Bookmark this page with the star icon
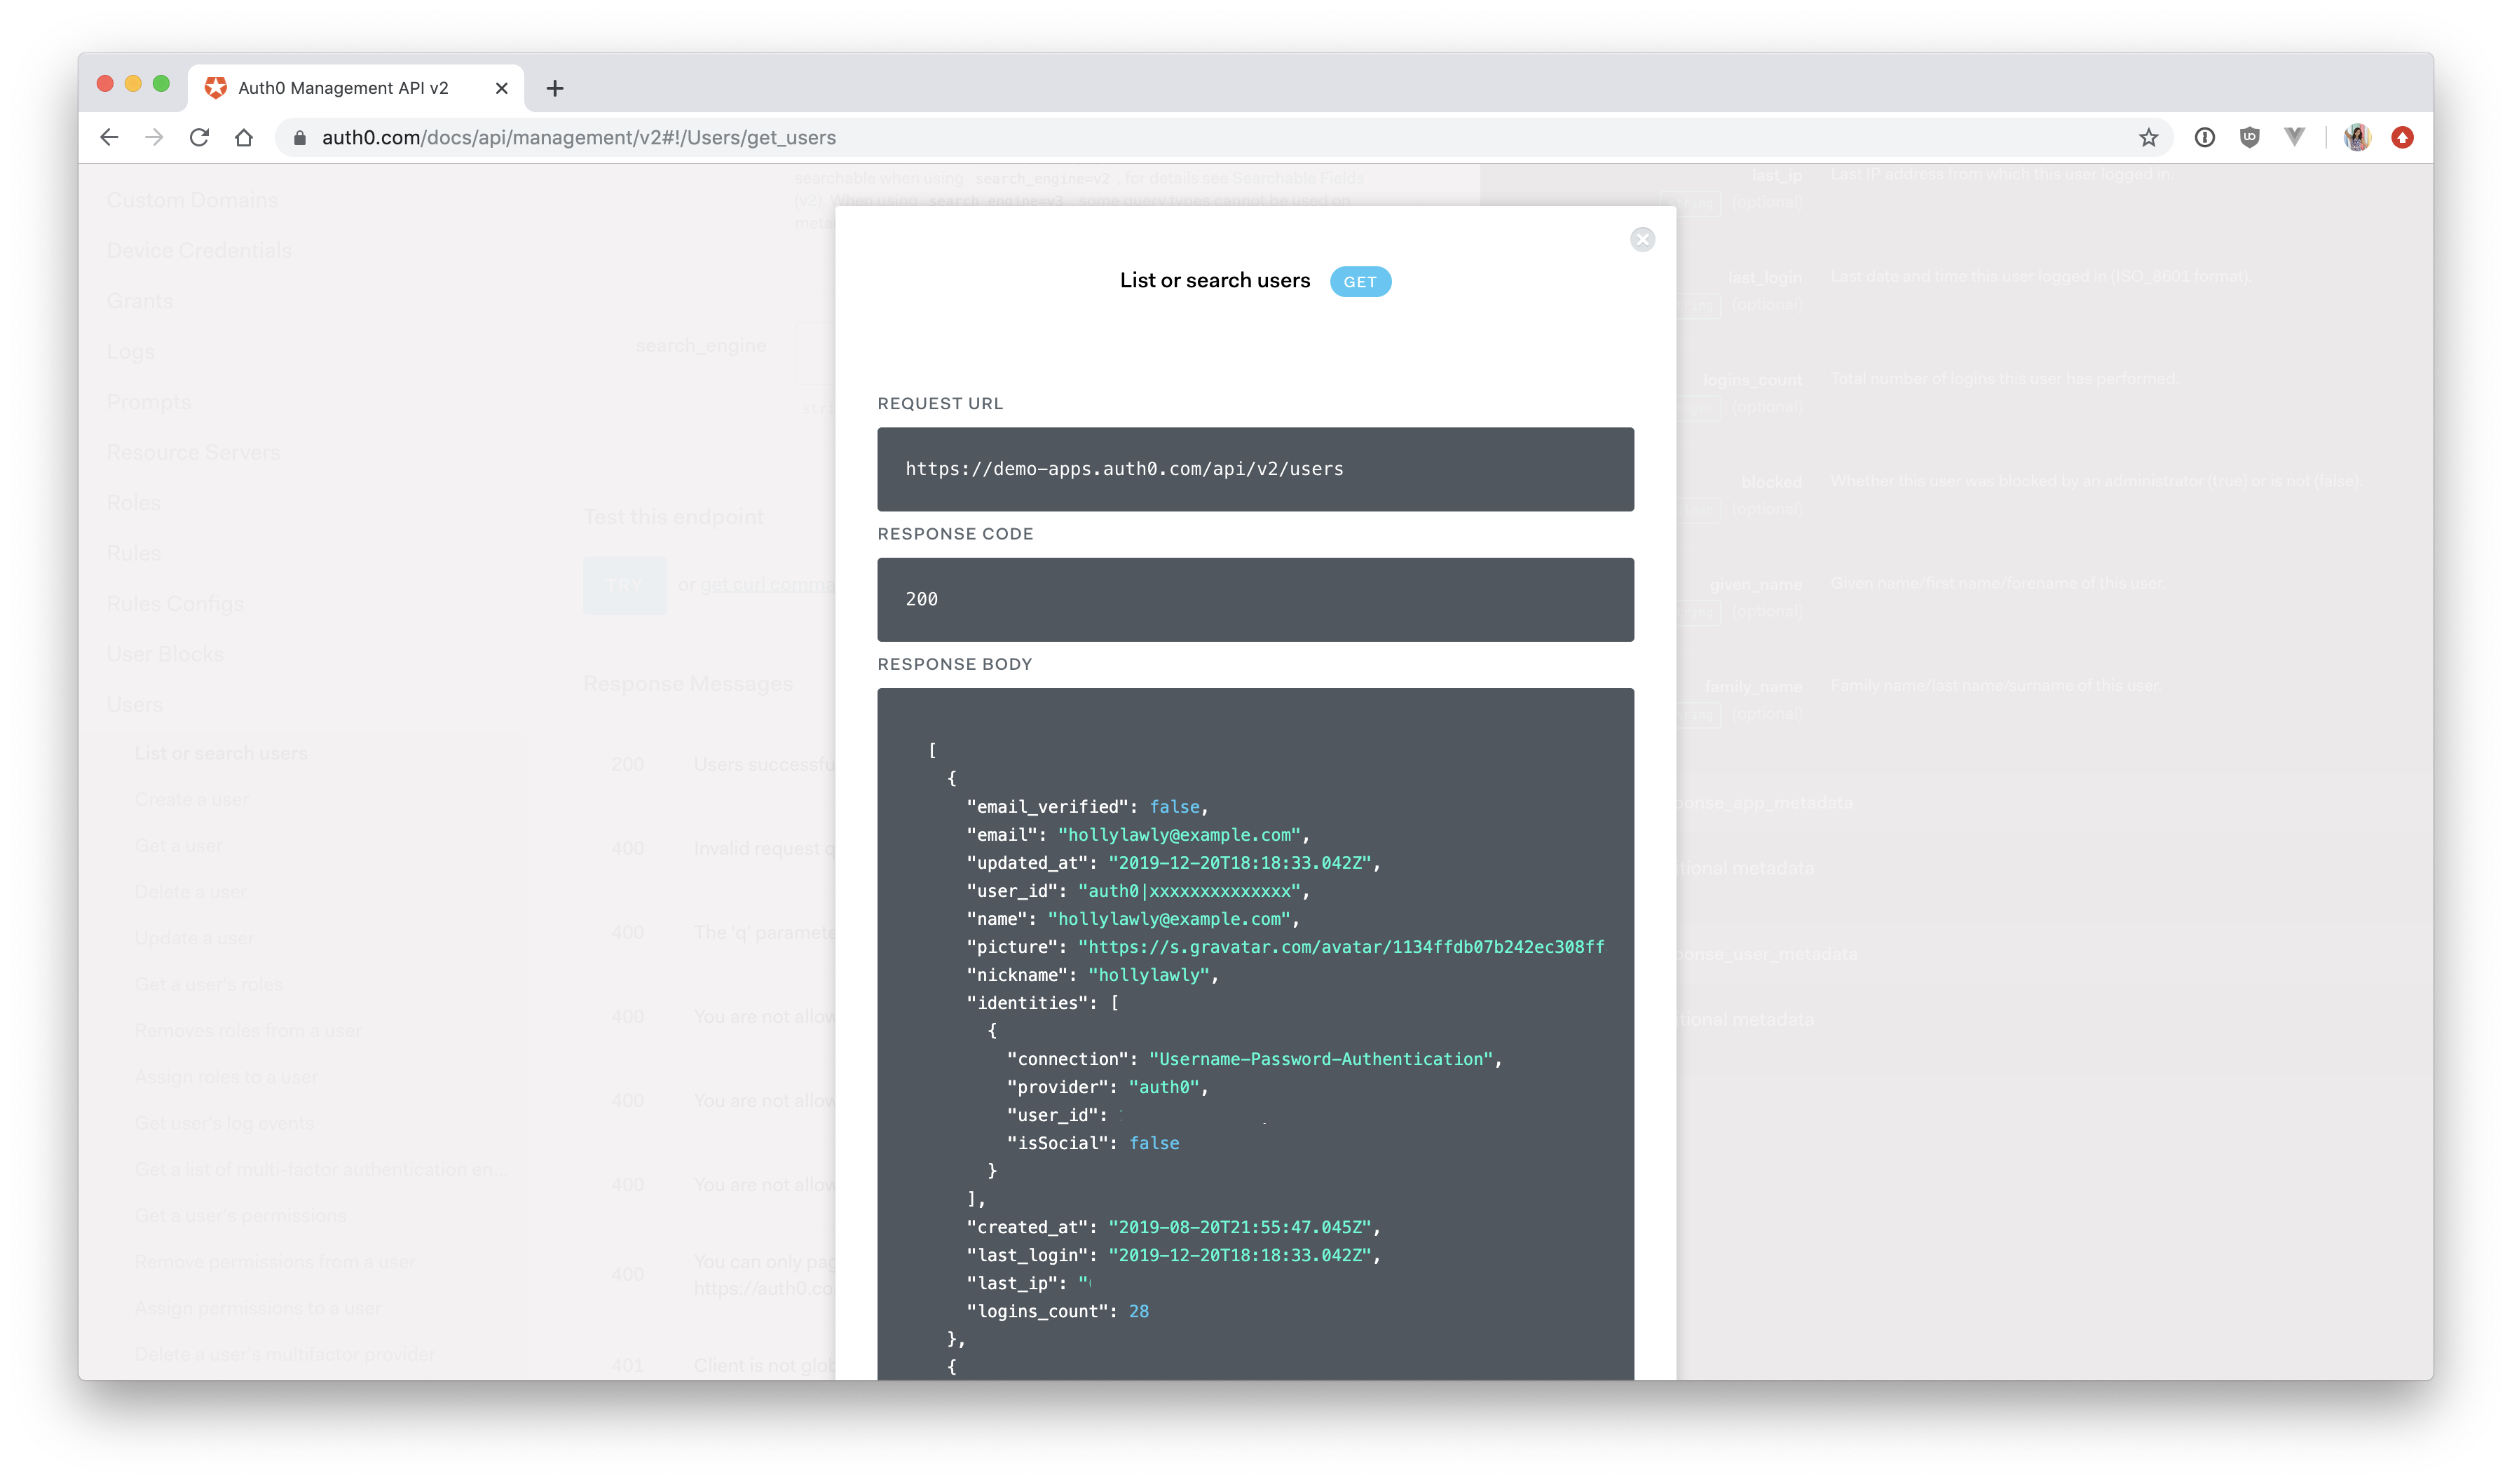This screenshot has height=1484, width=2512. (2148, 138)
